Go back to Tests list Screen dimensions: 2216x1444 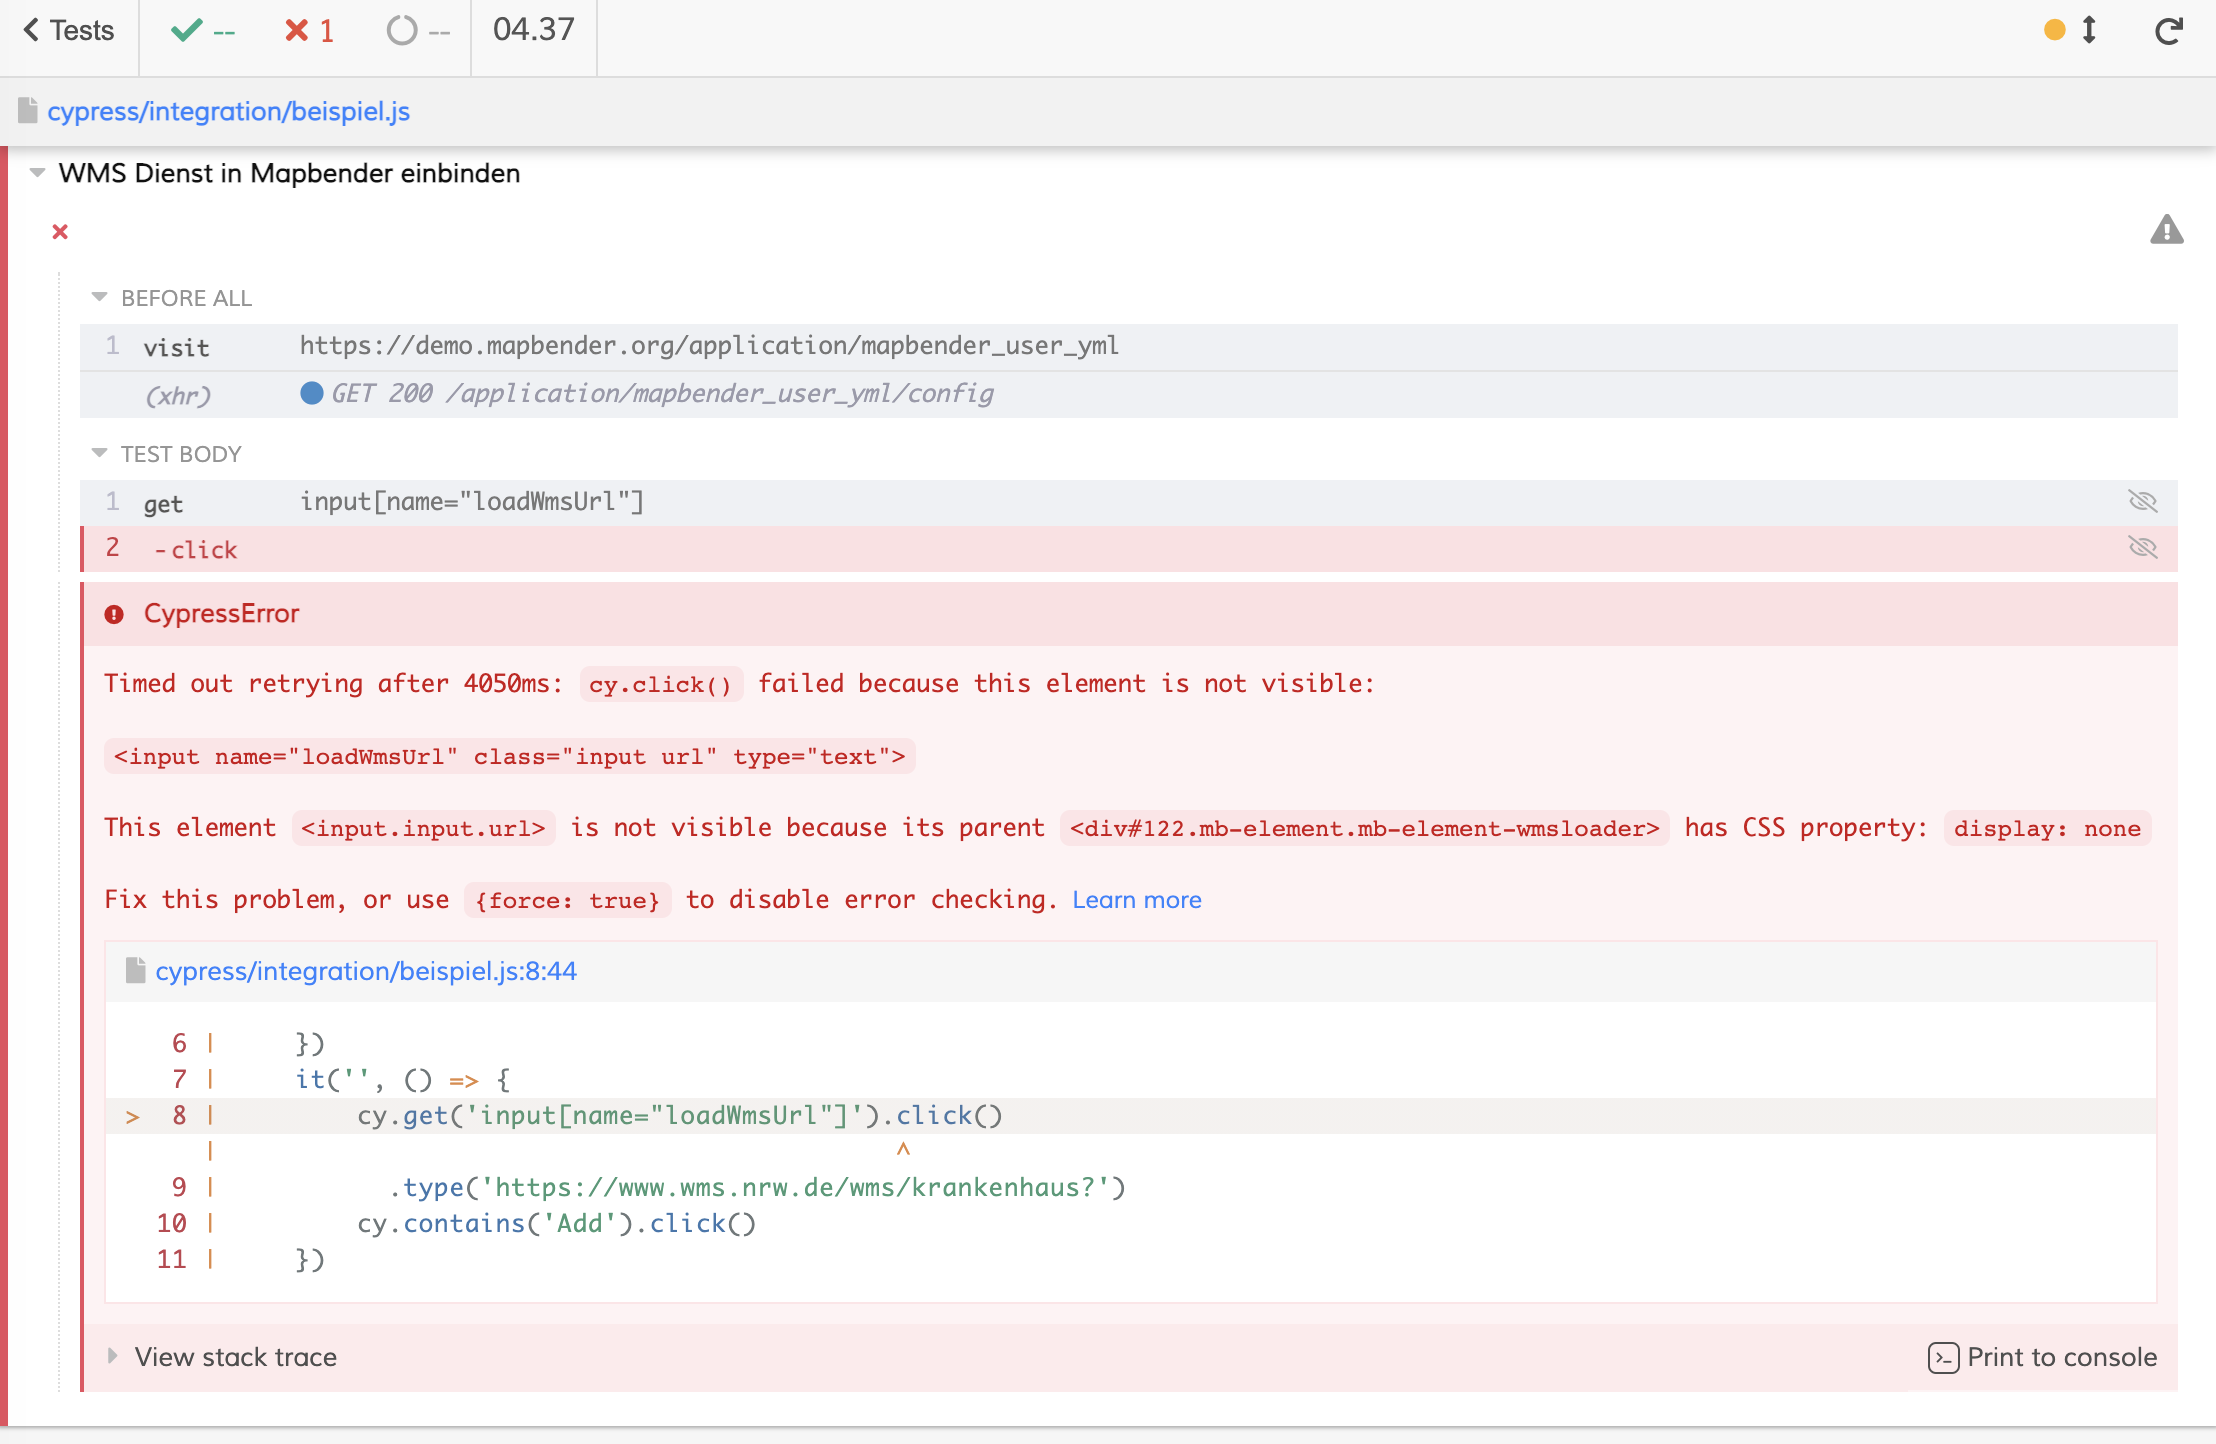(x=68, y=31)
